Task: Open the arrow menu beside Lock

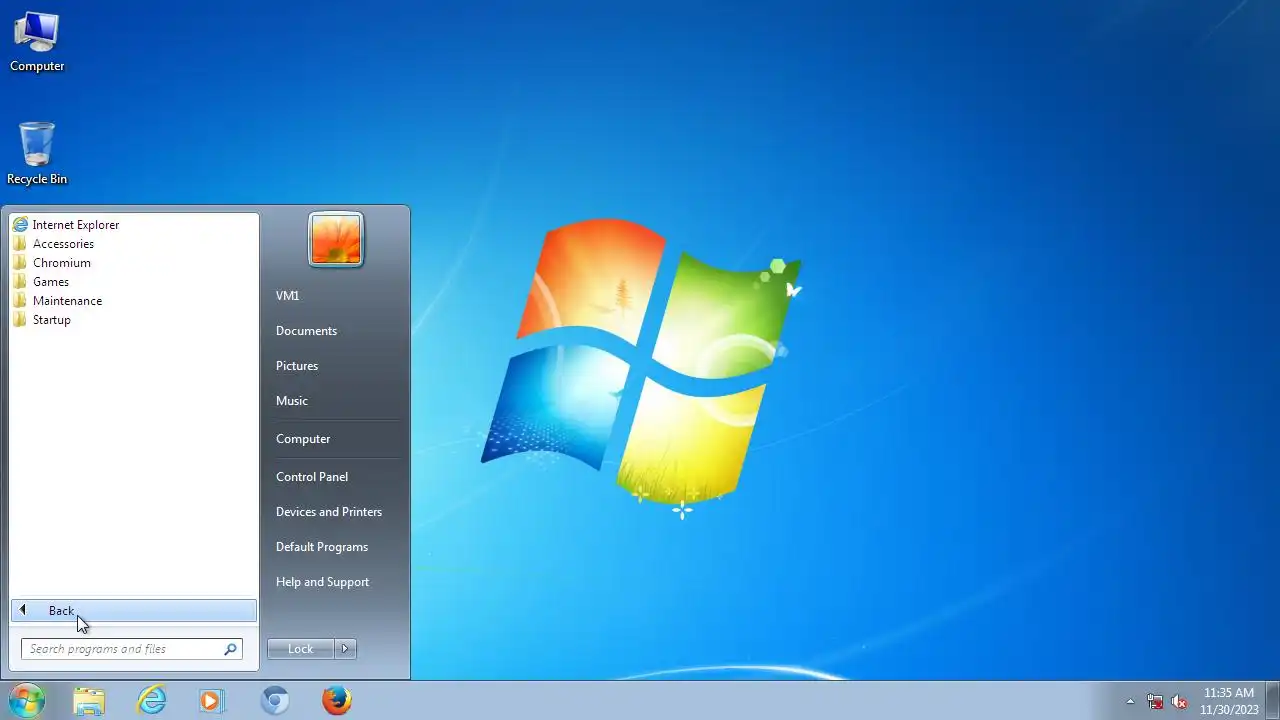Action: coord(345,649)
